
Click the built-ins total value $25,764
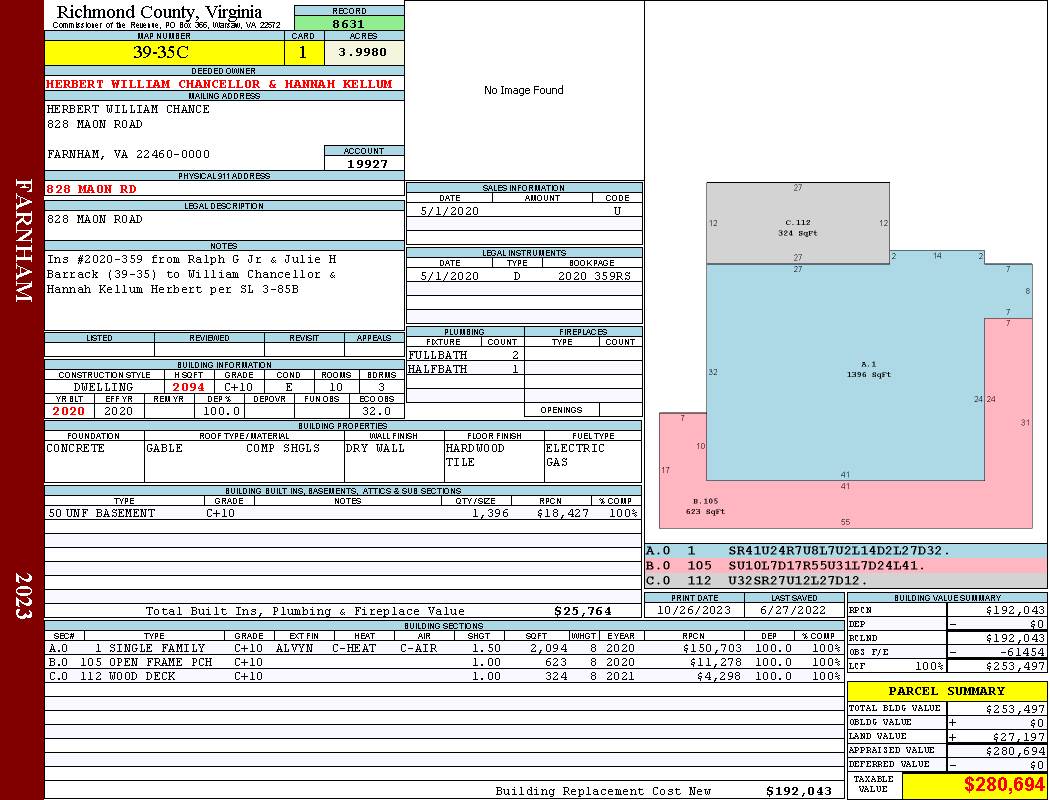[x=583, y=611]
